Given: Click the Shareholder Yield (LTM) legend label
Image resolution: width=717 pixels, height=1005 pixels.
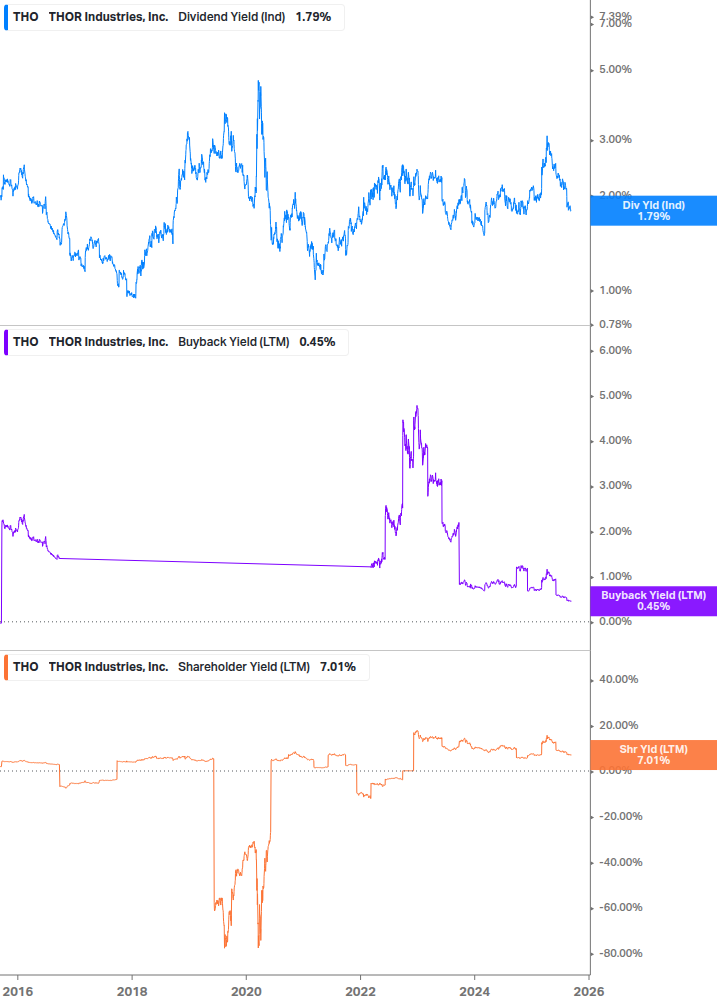Looking at the screenshot, I should pos(243,667).
